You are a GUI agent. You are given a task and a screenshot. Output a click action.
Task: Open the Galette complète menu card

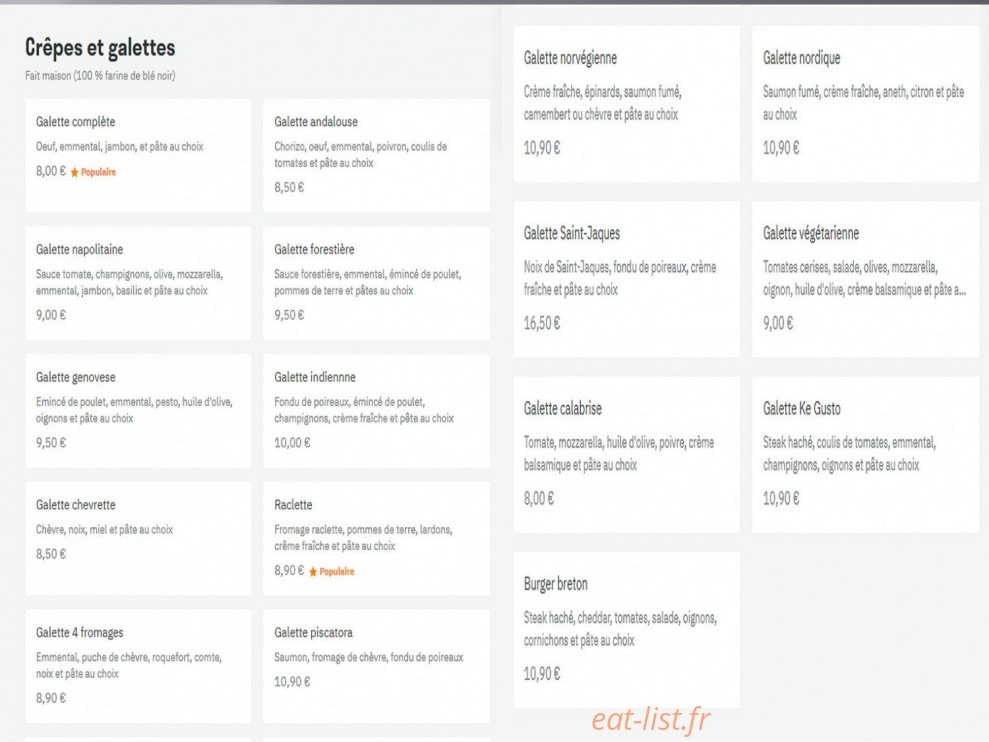tap(138, 155)
